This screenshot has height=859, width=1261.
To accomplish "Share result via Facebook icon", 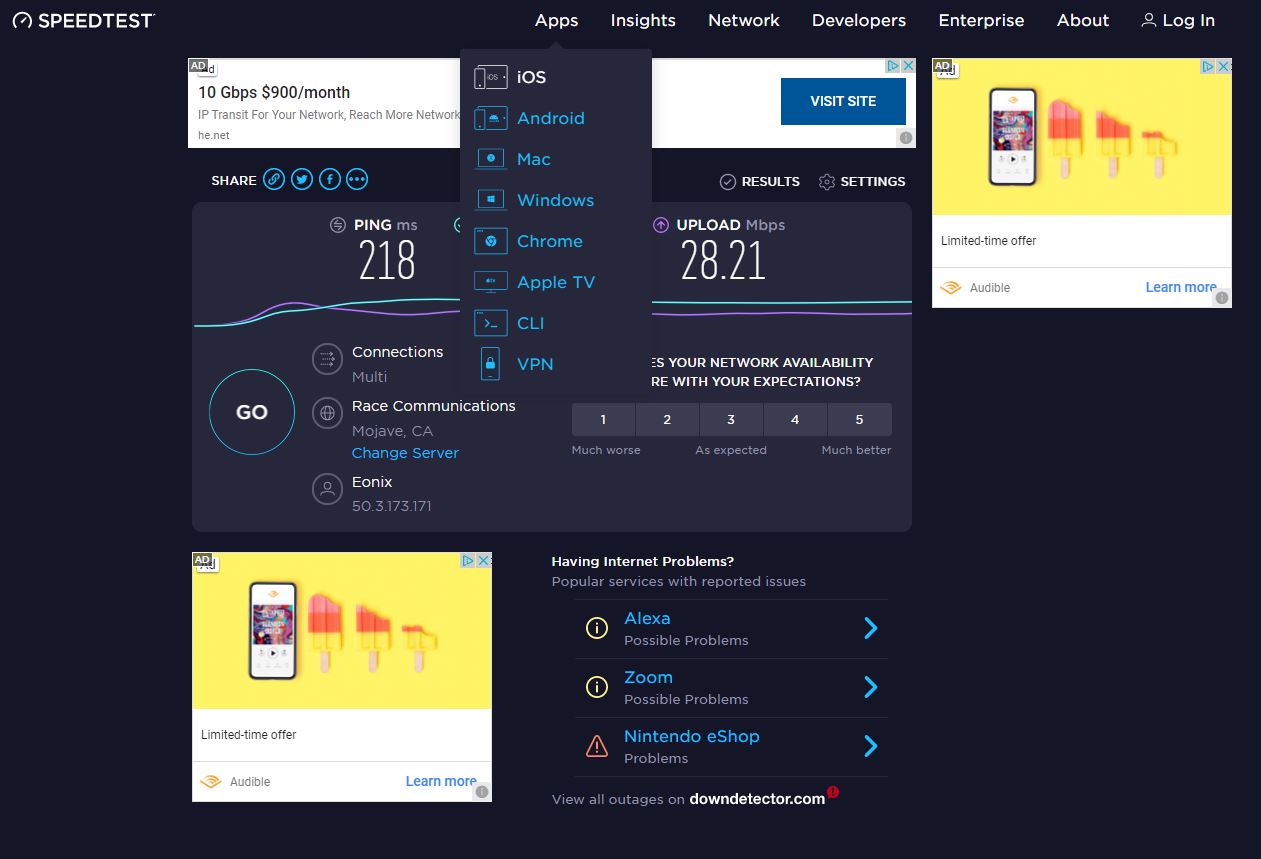I will coord(330,180).
